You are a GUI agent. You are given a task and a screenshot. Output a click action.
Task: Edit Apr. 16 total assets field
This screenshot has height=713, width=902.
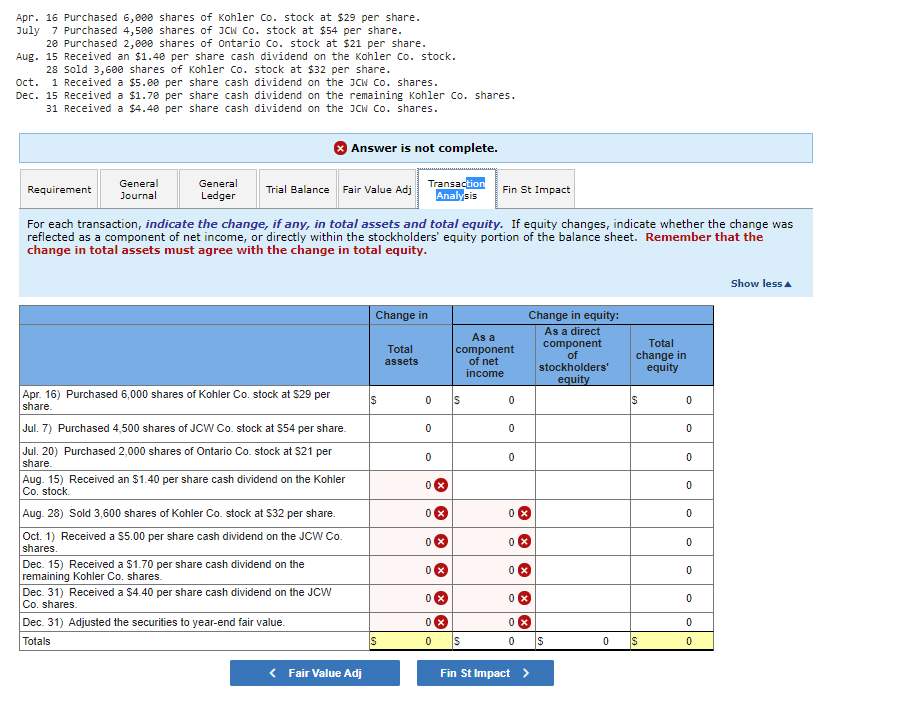click(x=411, y=400)
